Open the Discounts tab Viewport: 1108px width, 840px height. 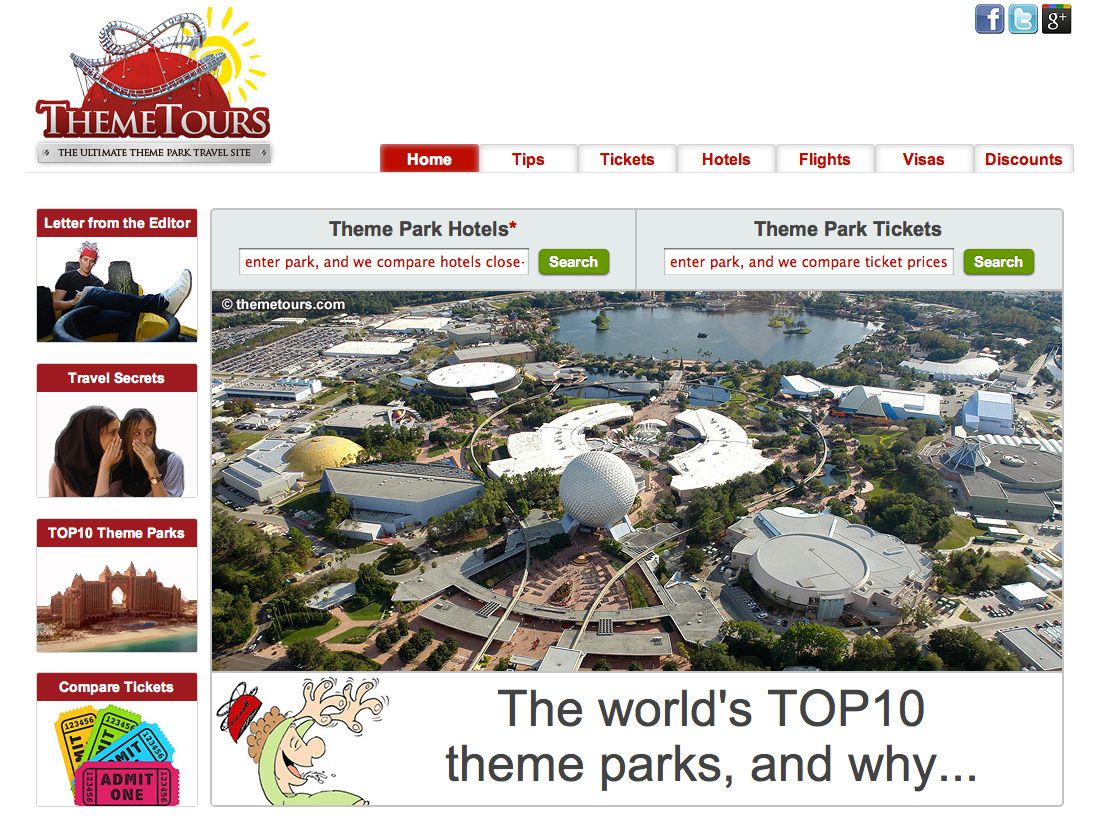1023,159
